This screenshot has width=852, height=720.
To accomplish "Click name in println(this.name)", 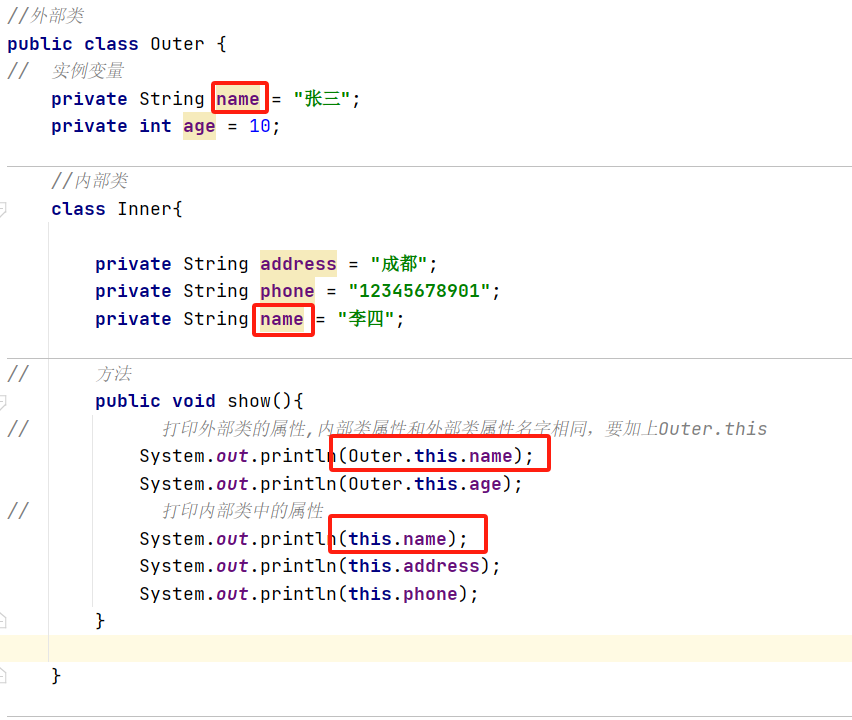I will click(424, 539).
